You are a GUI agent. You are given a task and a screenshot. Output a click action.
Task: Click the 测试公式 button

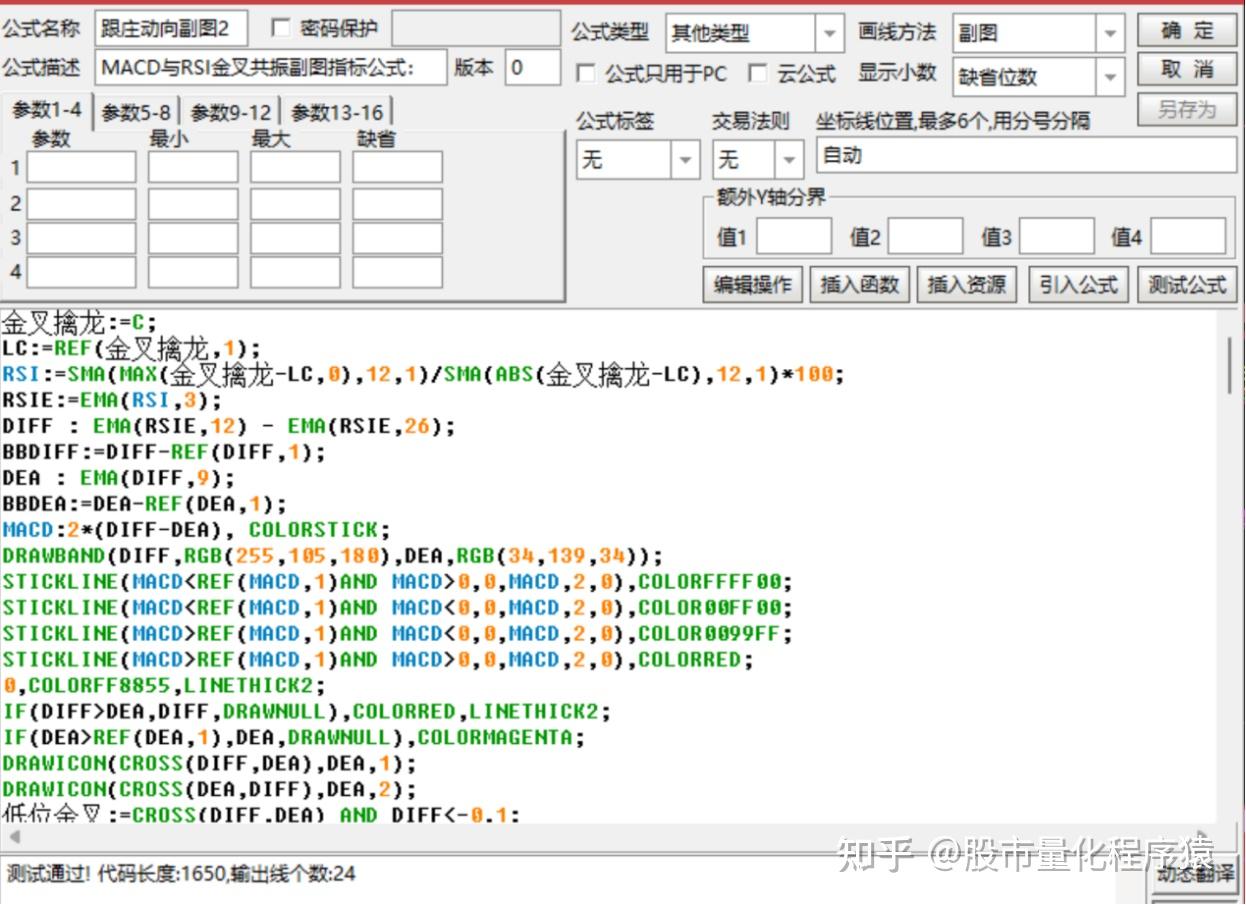[1187, 285]
